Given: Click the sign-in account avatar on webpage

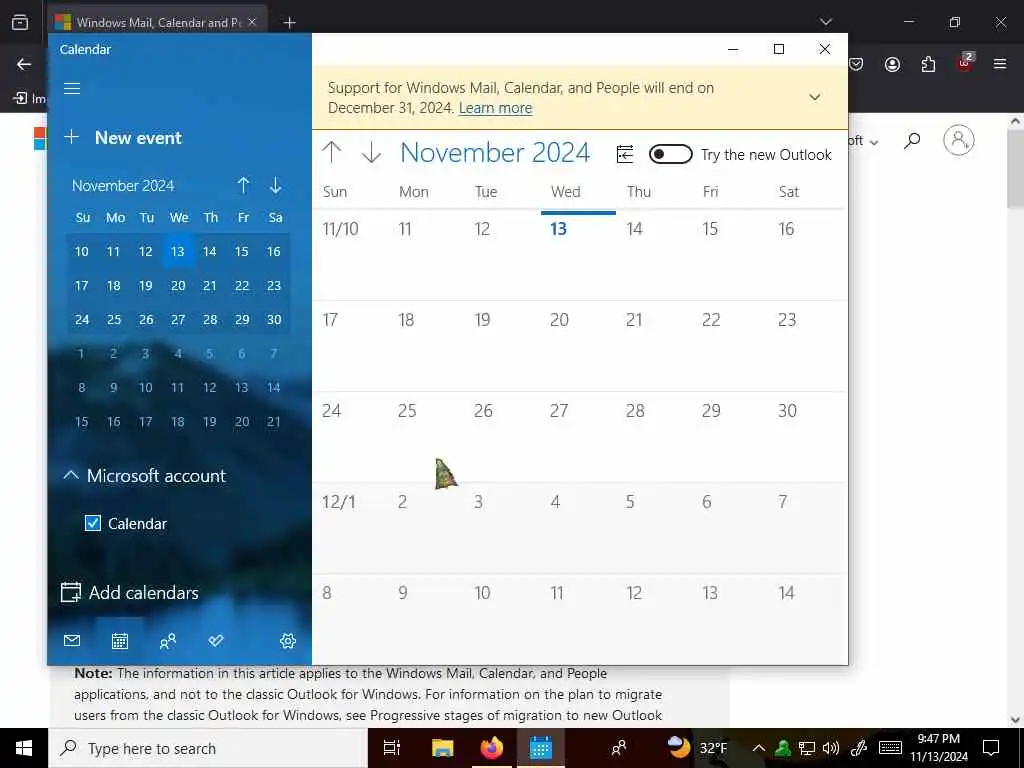Looking at the screenshot, I should (959, 140).
